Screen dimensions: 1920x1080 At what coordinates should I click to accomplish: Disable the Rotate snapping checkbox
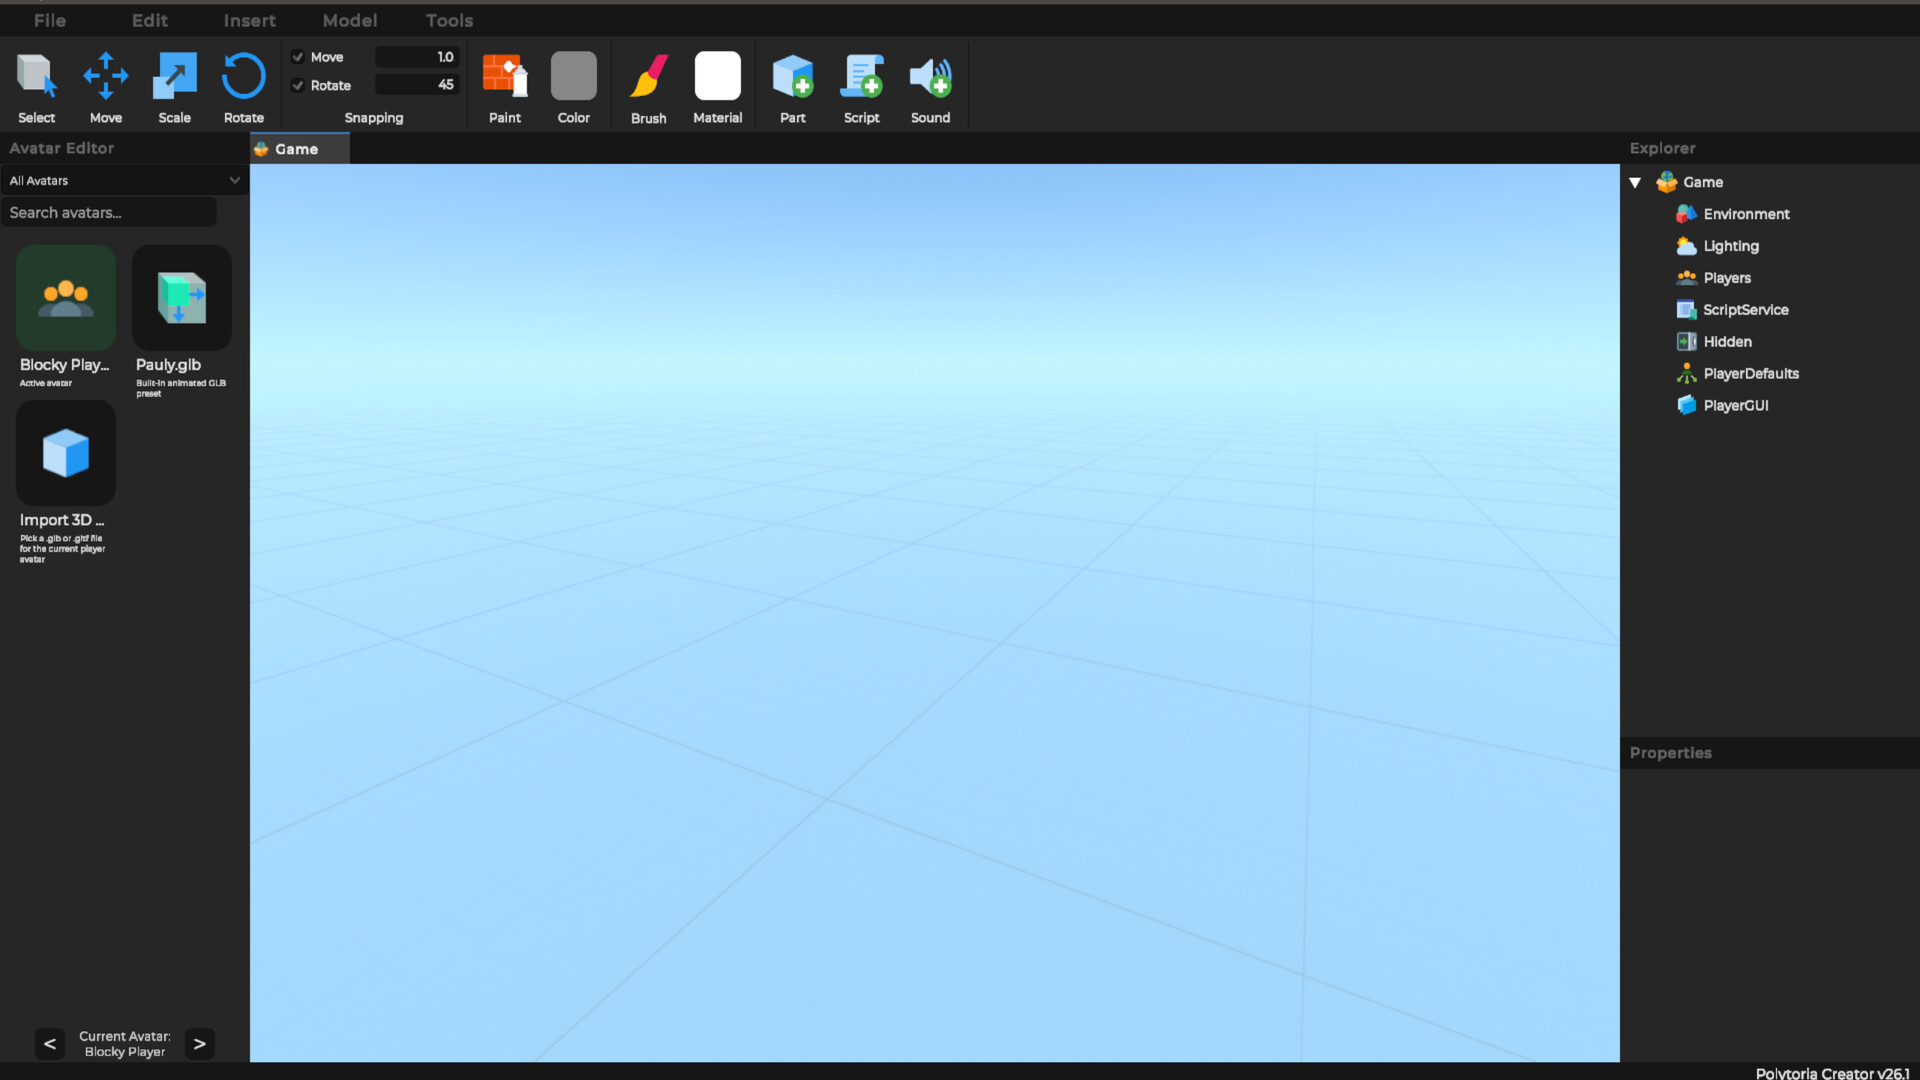tap(298, 85)
